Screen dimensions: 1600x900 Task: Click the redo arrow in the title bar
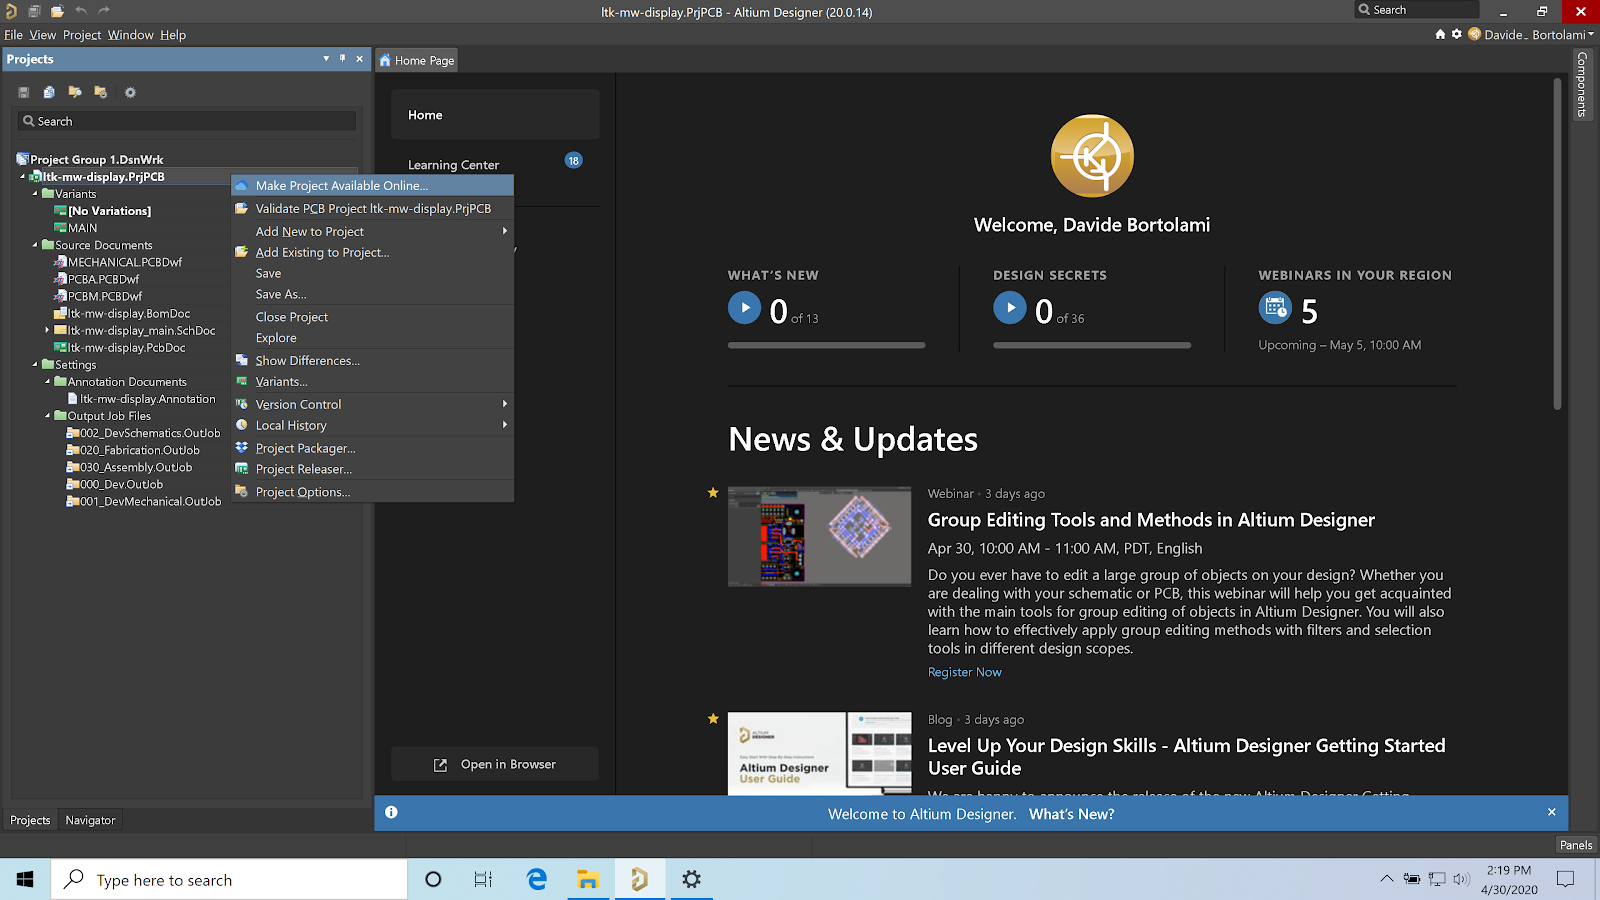pos(104,11)
